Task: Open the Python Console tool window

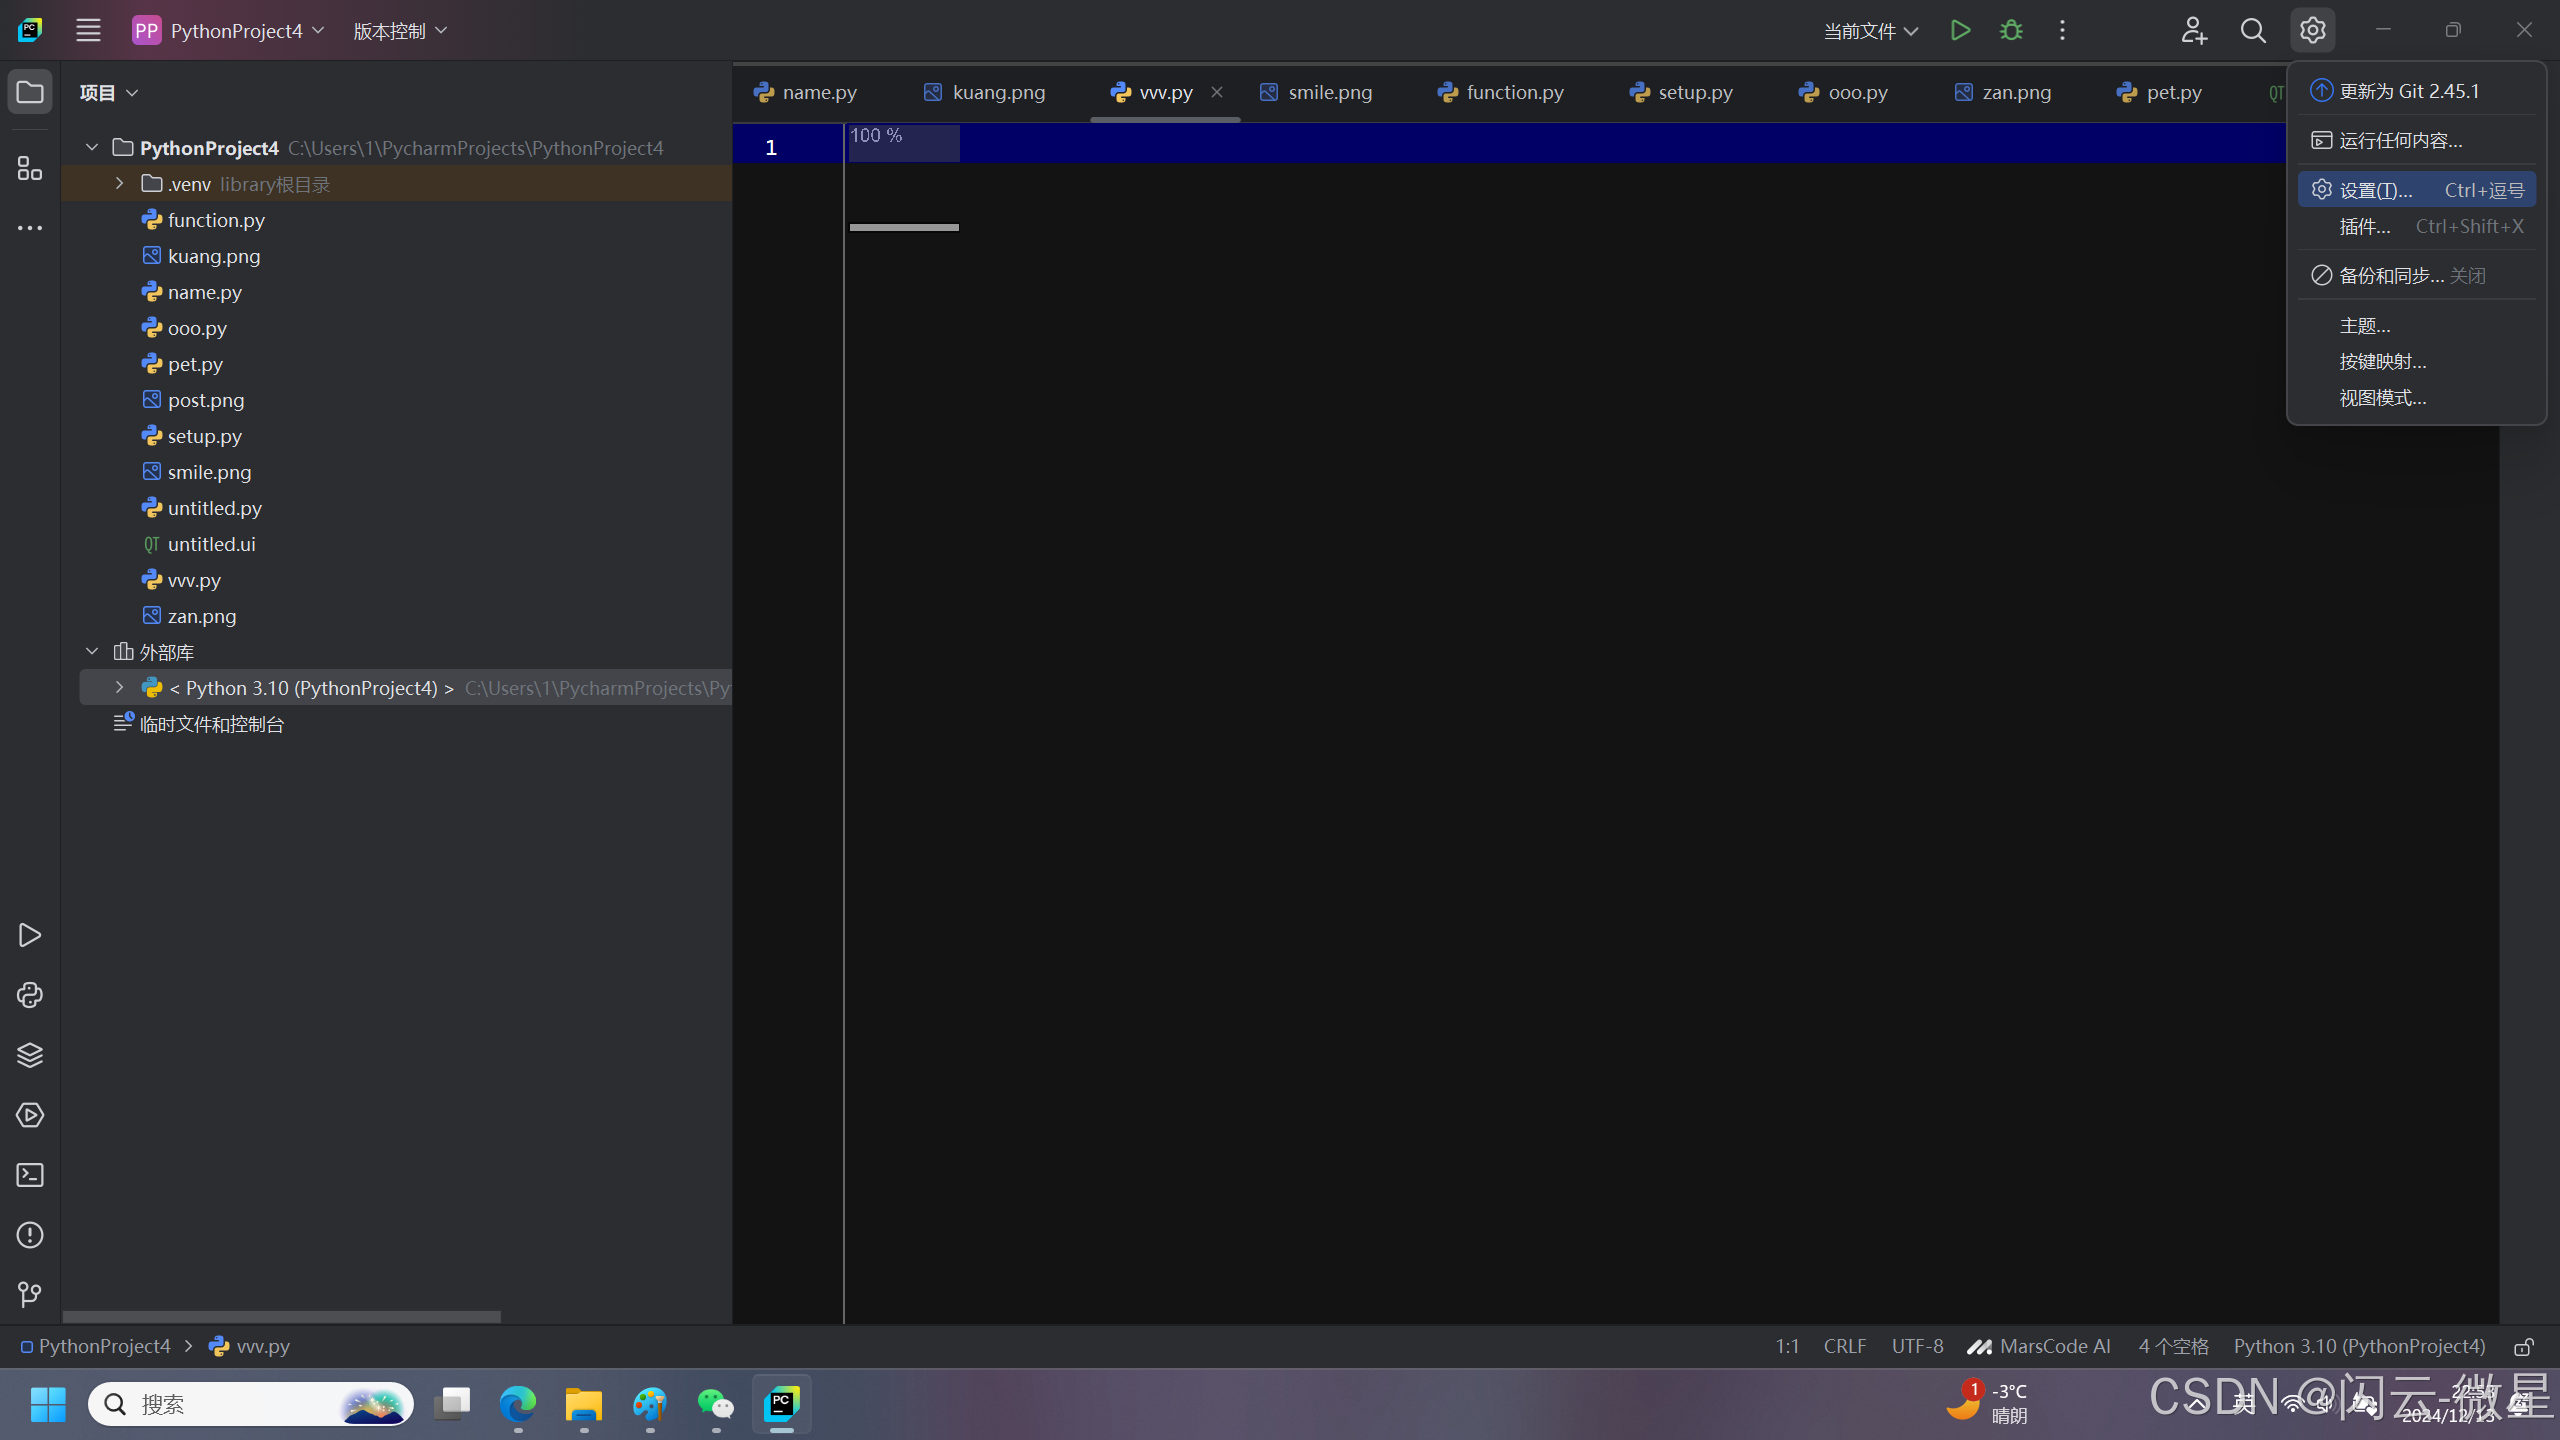Action: click(x=30, y=995)
